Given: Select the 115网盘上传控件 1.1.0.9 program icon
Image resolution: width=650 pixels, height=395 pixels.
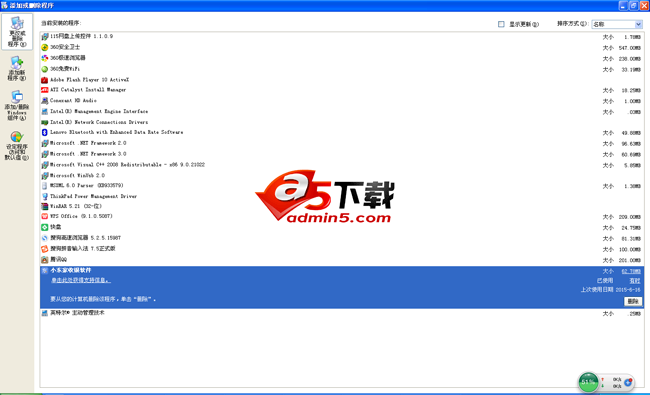Looking at the screenshot, I should point(45,36).
